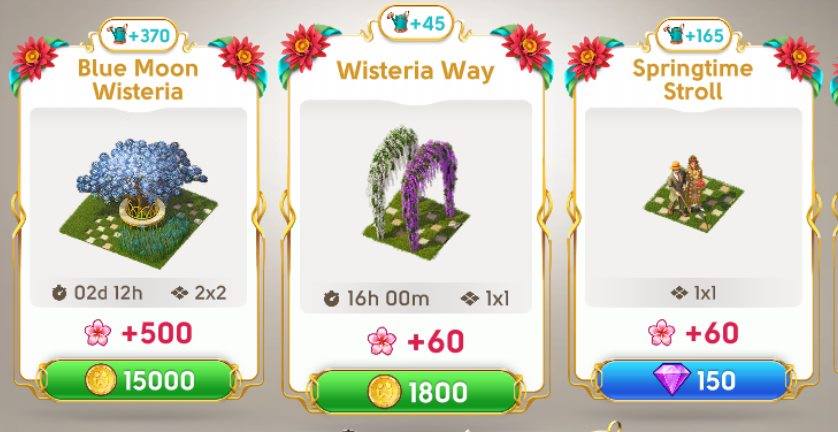Click the size icon next to 2x2
This screenshot has height=432, width=838.
click(180, 292)
